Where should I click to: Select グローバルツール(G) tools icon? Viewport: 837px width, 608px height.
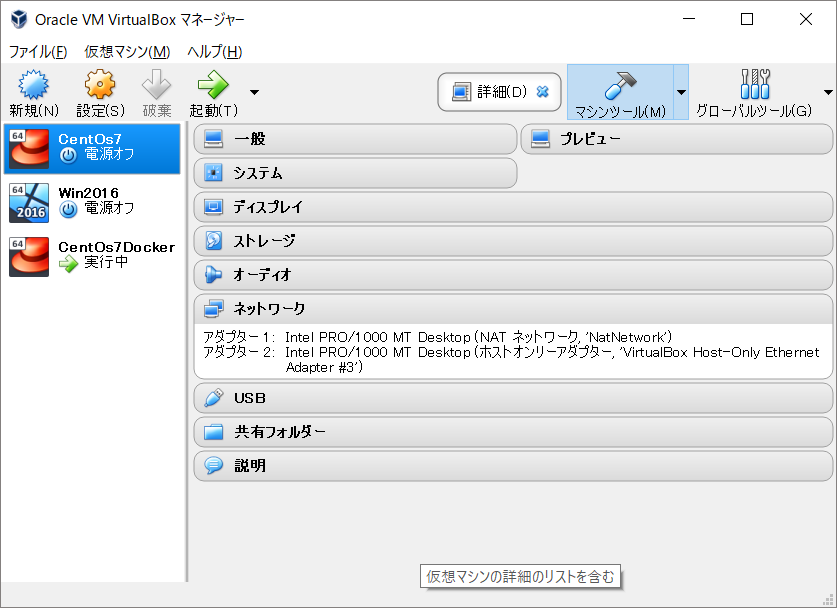(x=755, y=84)
